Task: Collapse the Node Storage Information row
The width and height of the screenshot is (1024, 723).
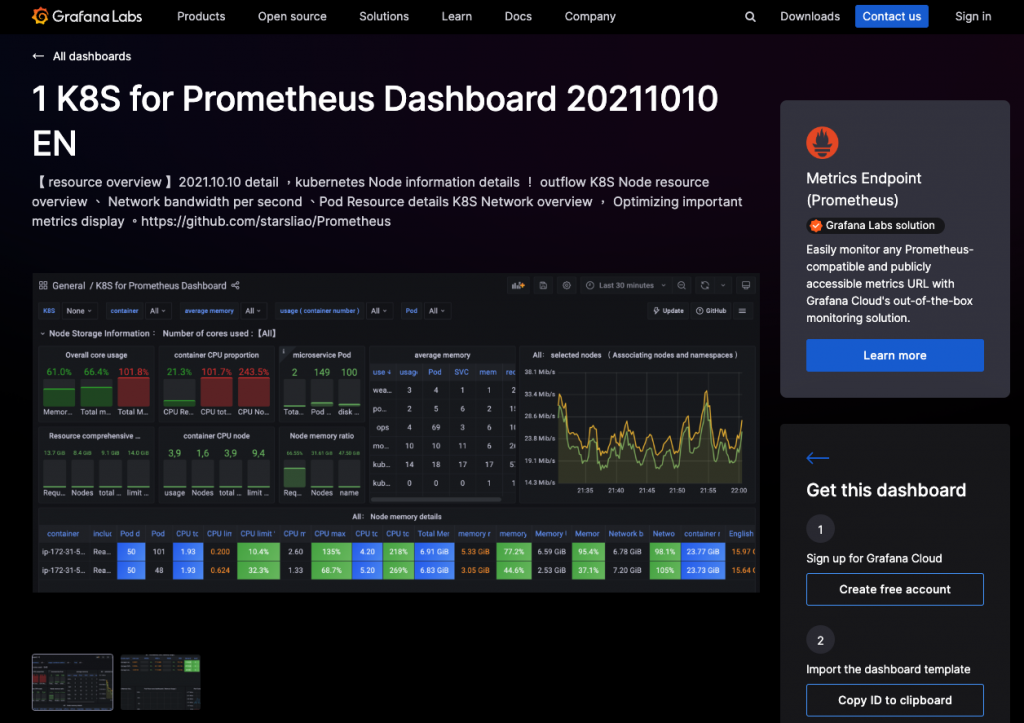Action: point(43,334)
